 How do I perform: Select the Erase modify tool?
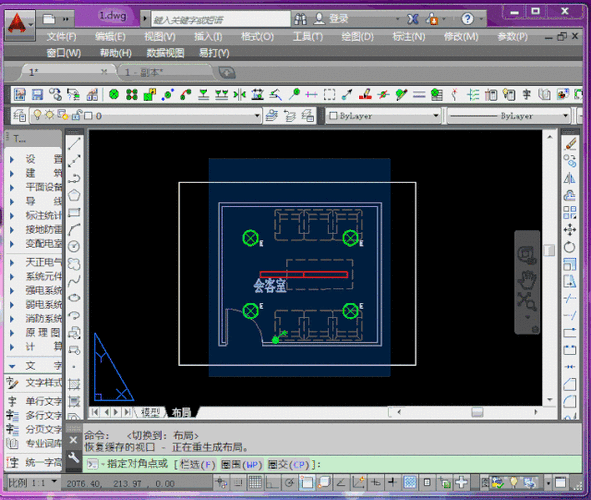(x=570, y=144)
